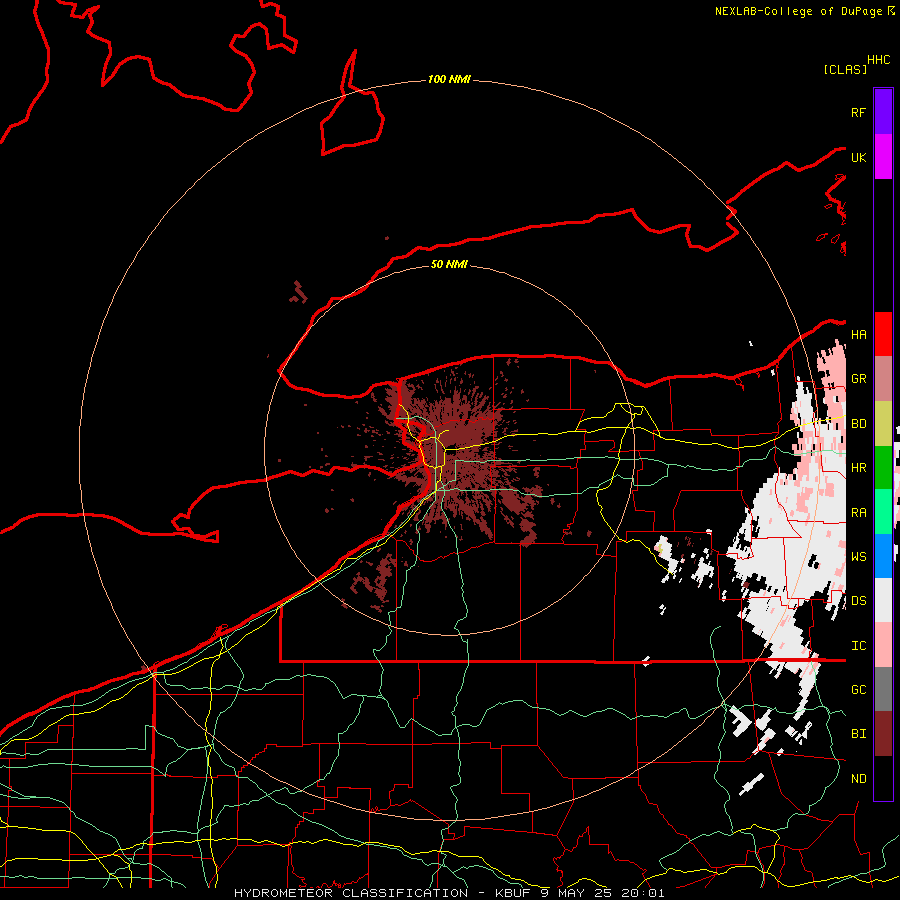The width and height of the screenshot is (900, 900).
Task: Click the 100 NMI range ring label
Action: pyautogui.click(x=449, y=79)
